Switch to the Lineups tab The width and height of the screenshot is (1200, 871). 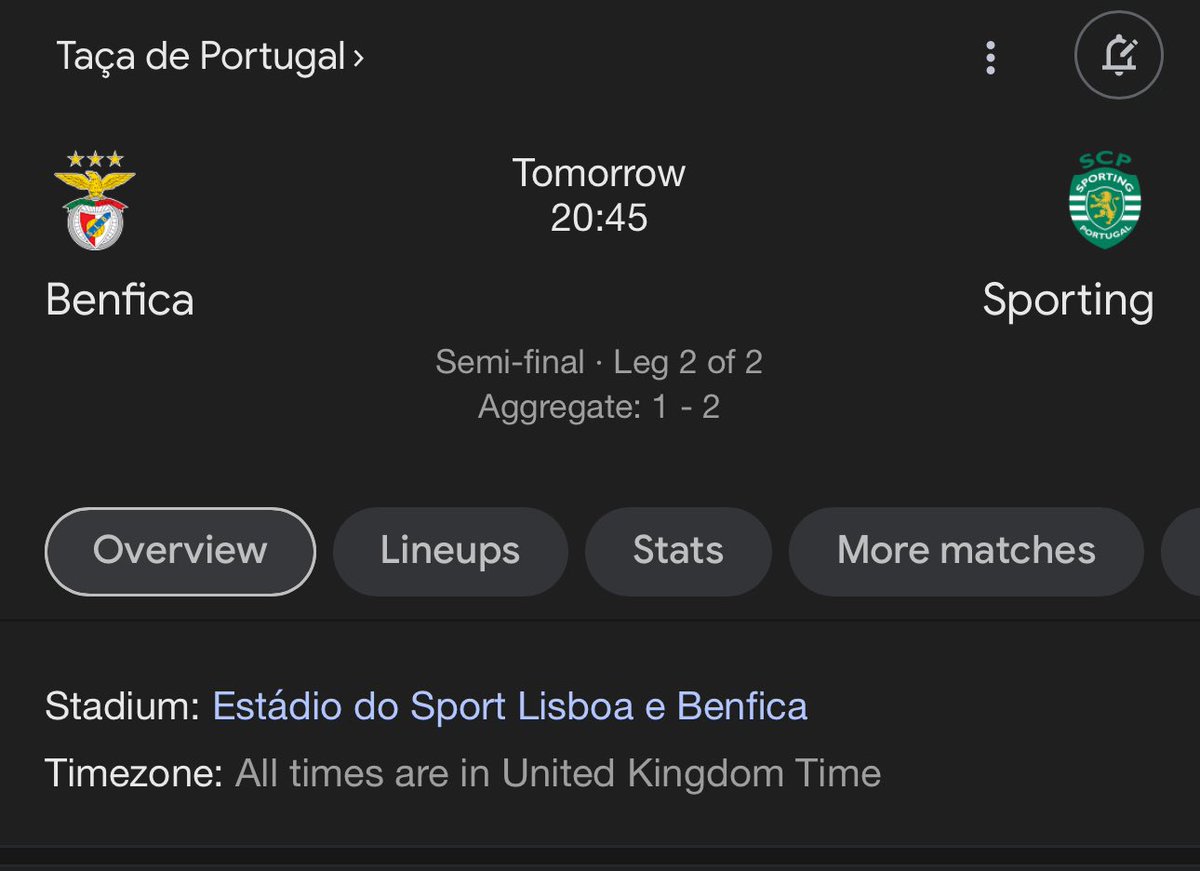[450, 551]
